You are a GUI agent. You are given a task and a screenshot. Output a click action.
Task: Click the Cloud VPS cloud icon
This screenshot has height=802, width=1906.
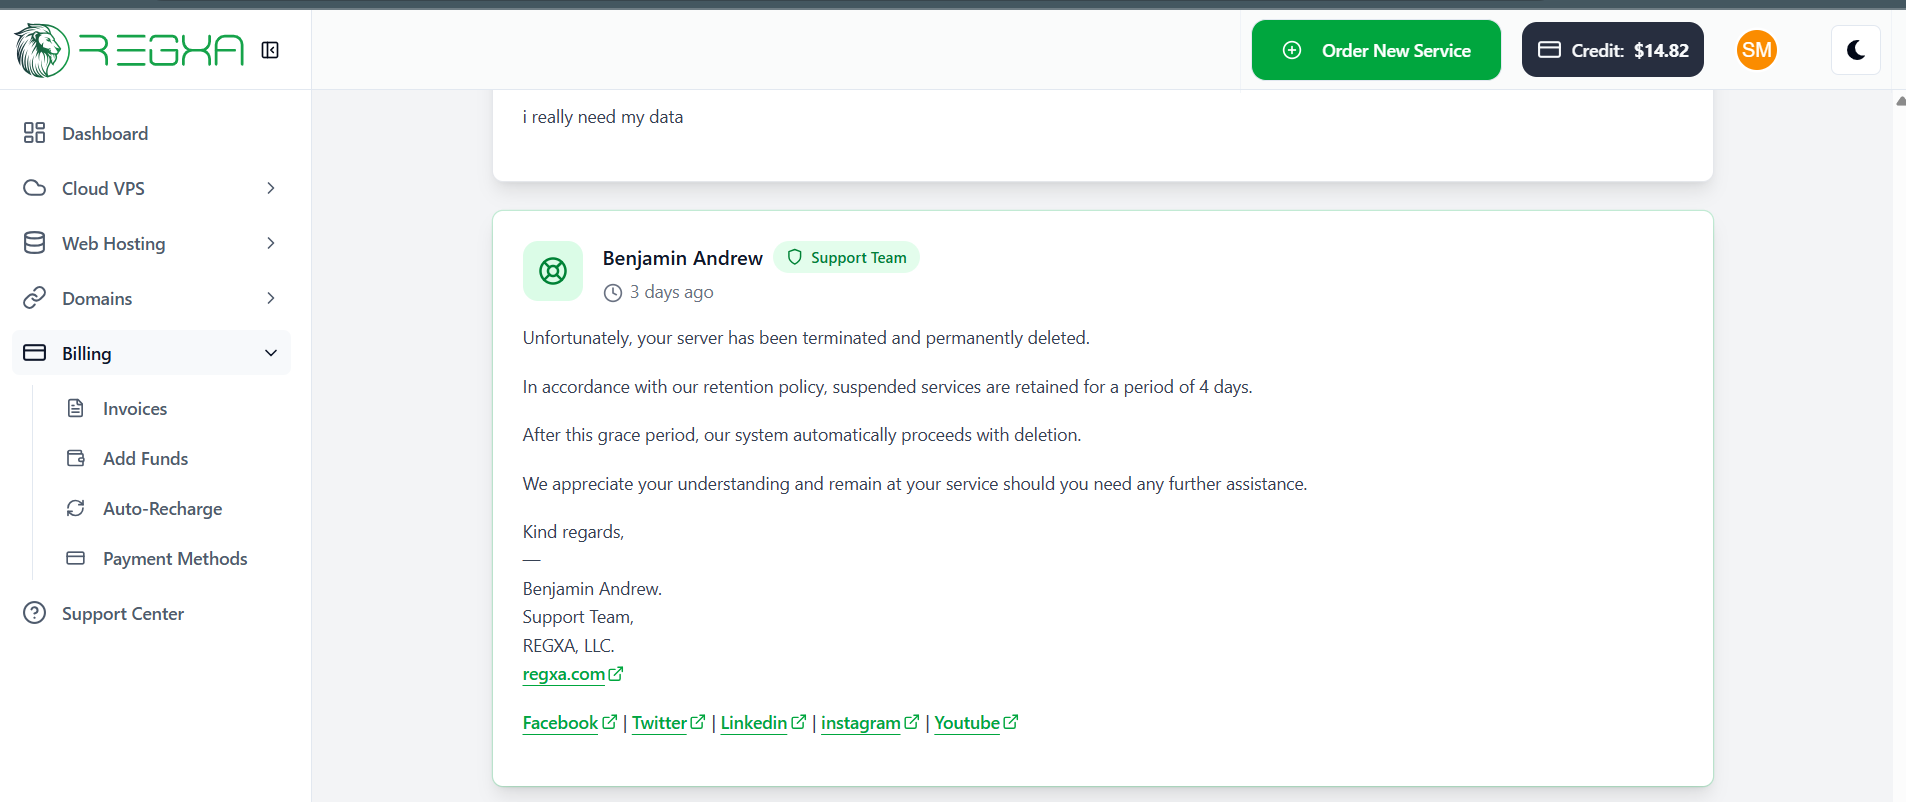click(35, 188)
